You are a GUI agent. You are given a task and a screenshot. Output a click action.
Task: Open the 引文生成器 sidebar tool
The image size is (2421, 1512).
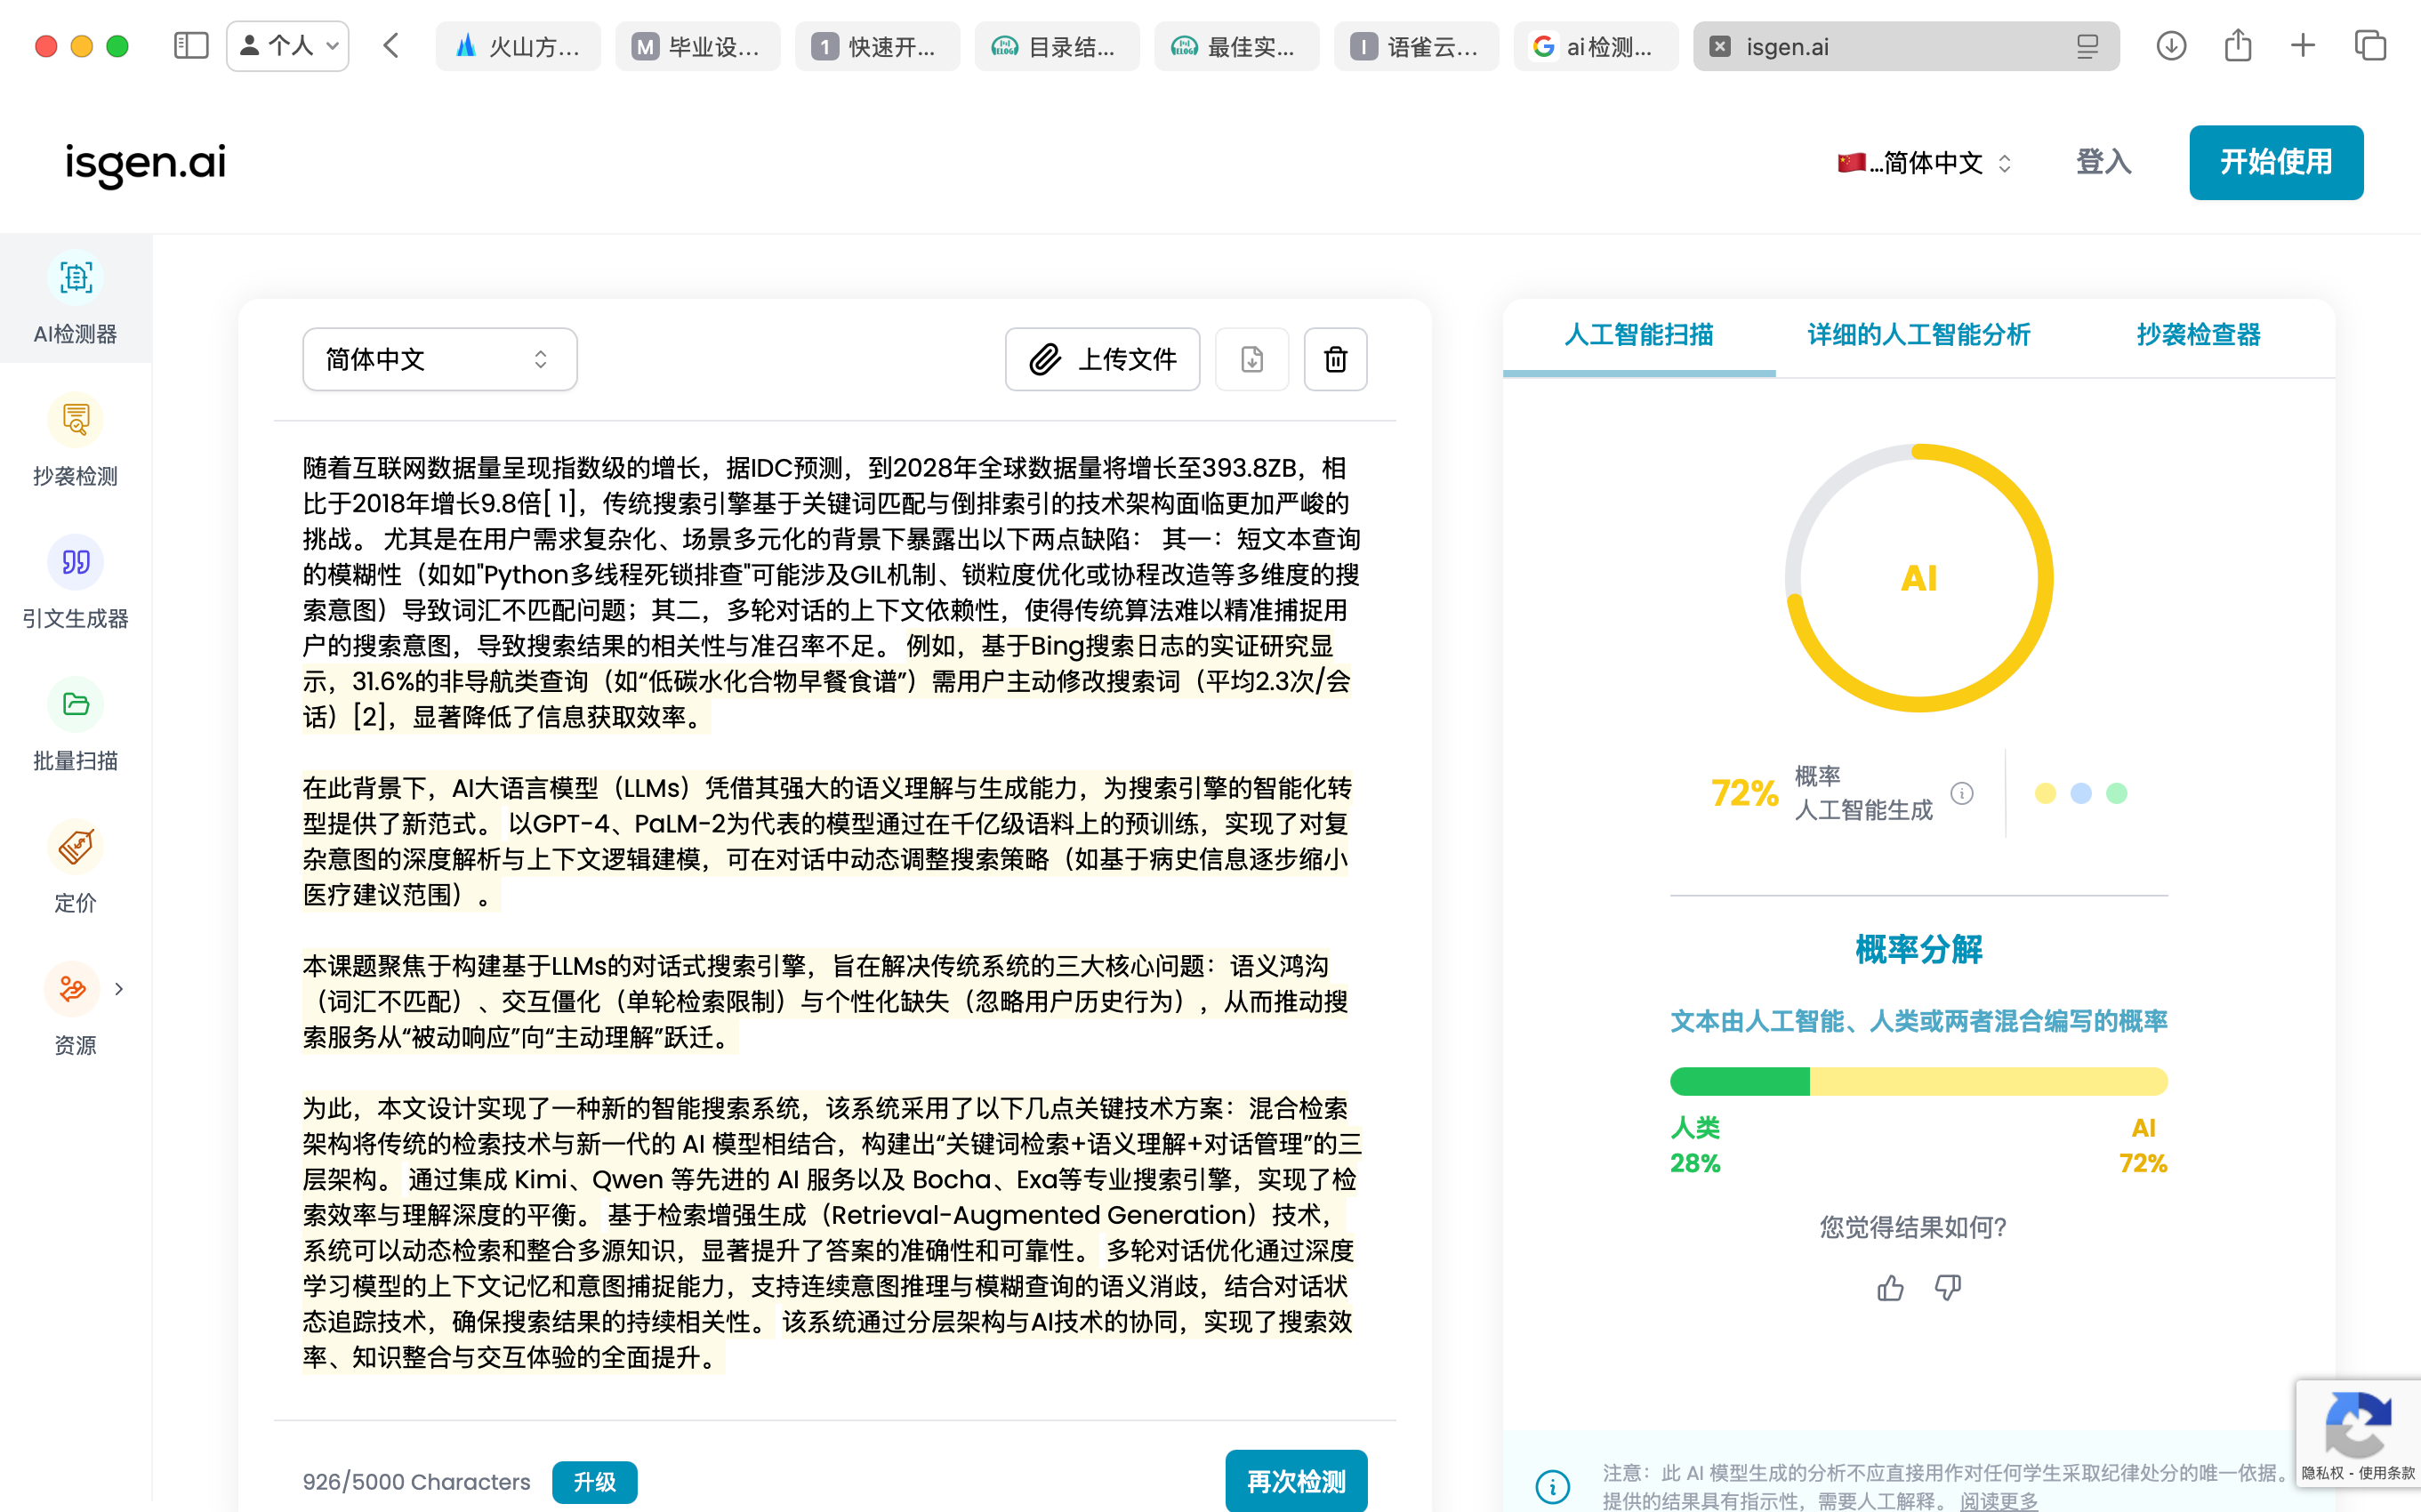[75, 583]
